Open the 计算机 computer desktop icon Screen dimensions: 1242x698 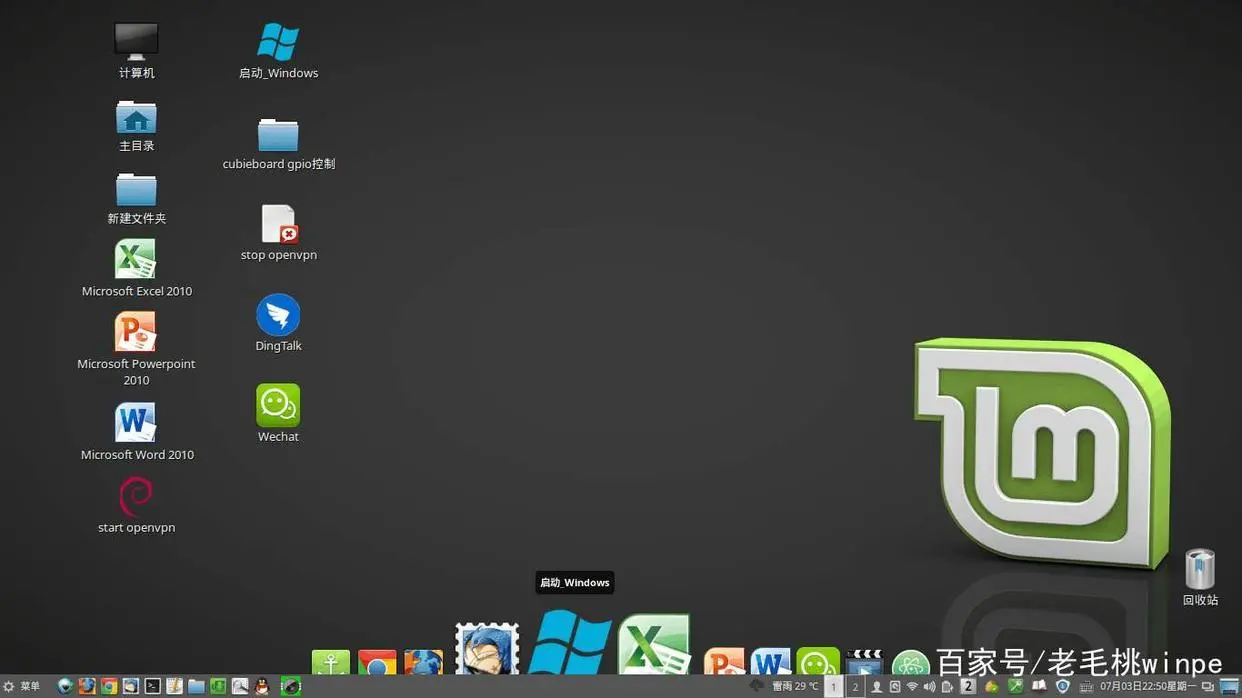coord(136,51)
